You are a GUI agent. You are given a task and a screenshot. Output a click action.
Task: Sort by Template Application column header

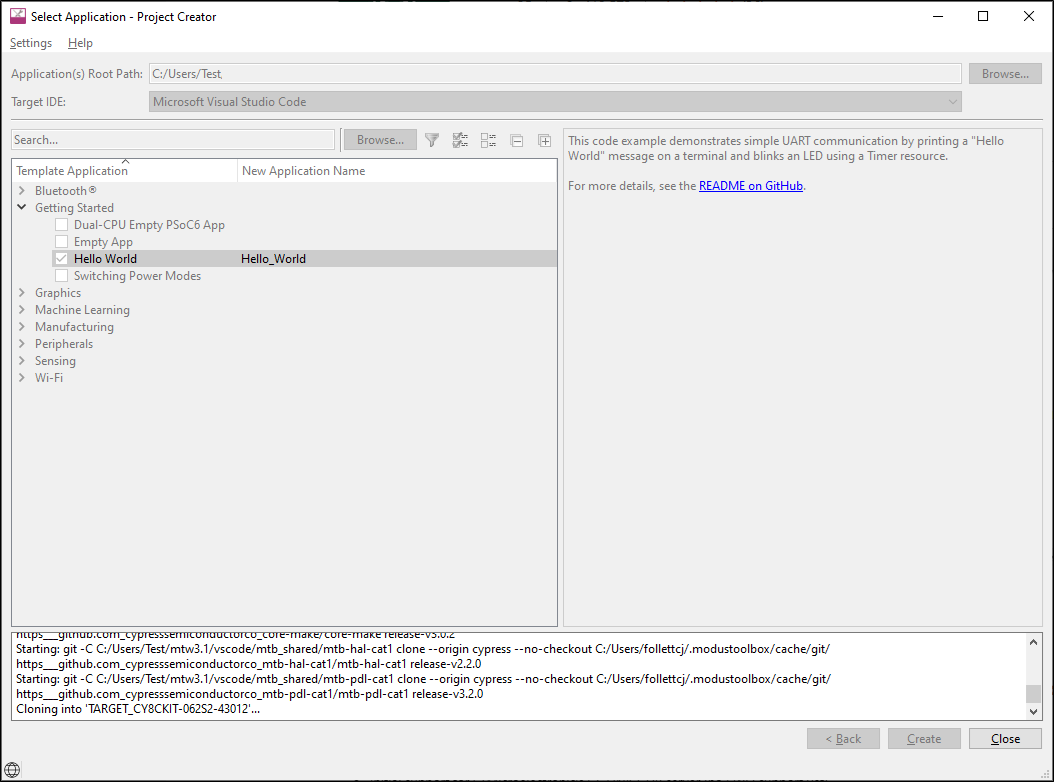[125, 171]
